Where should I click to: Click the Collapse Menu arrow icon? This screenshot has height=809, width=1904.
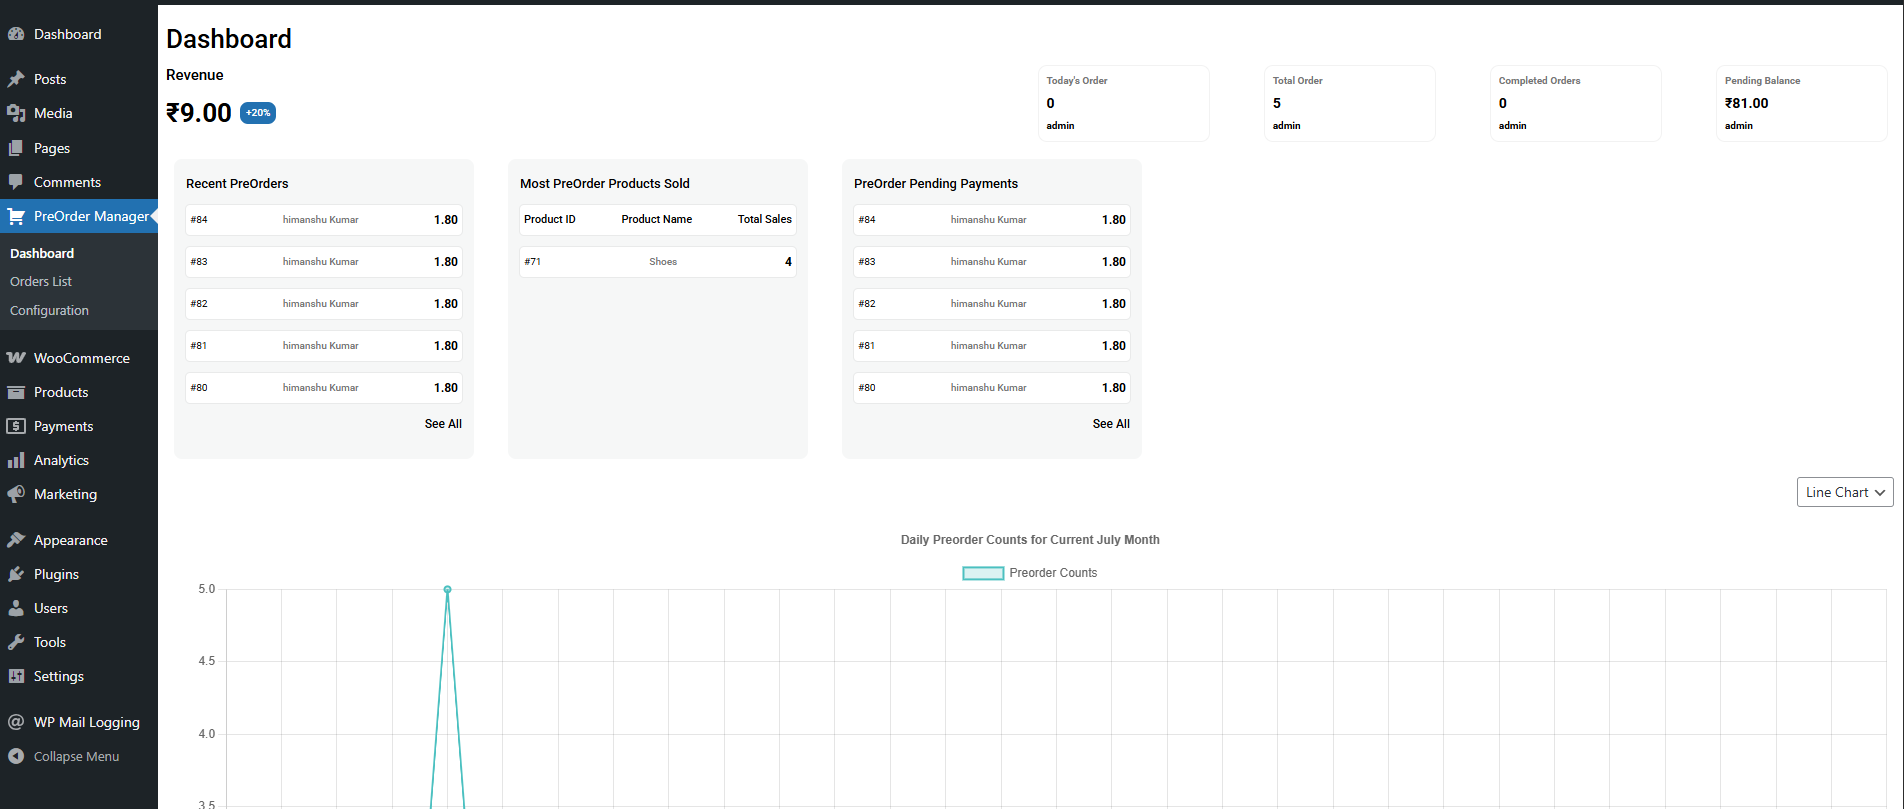(16, 756)
